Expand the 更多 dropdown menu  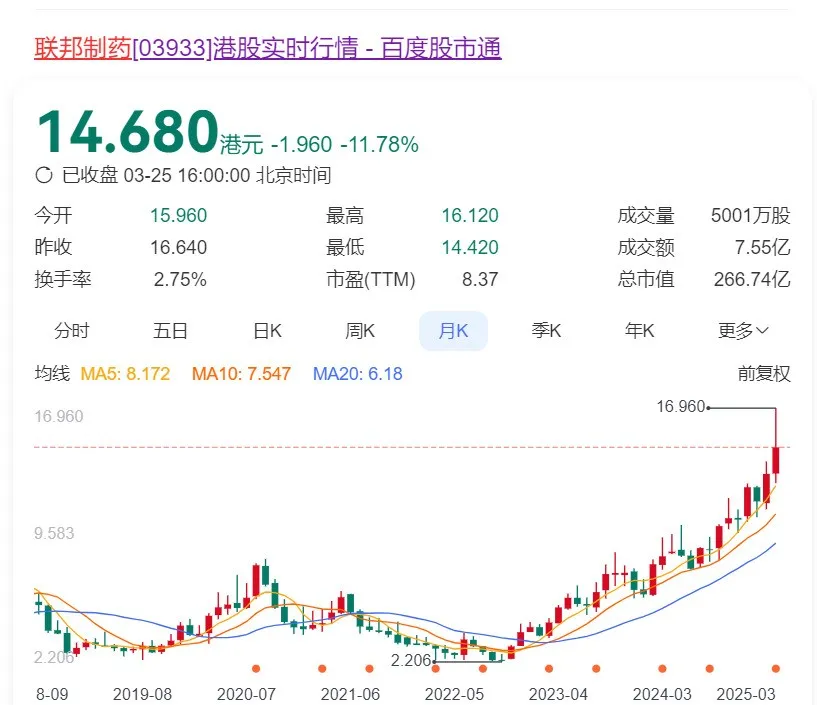pos(743,331)
